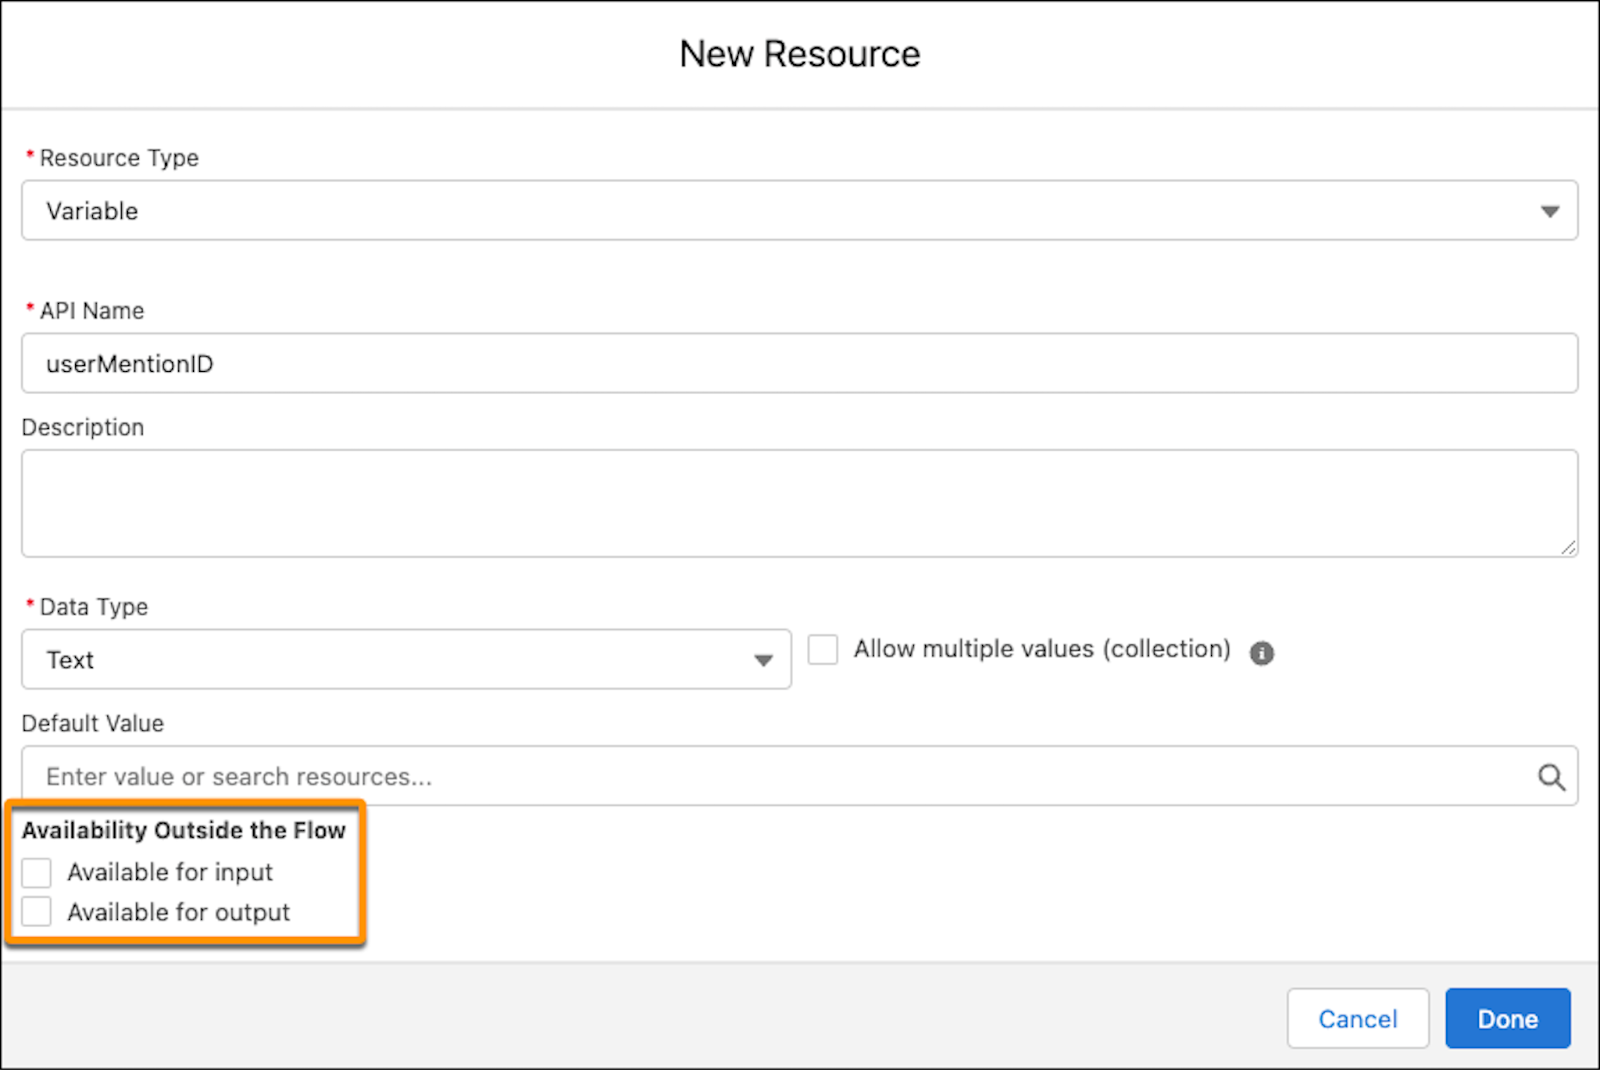Click the required Data Type label
This screenshot has height=1070, width=1600.
coord(94,607)
